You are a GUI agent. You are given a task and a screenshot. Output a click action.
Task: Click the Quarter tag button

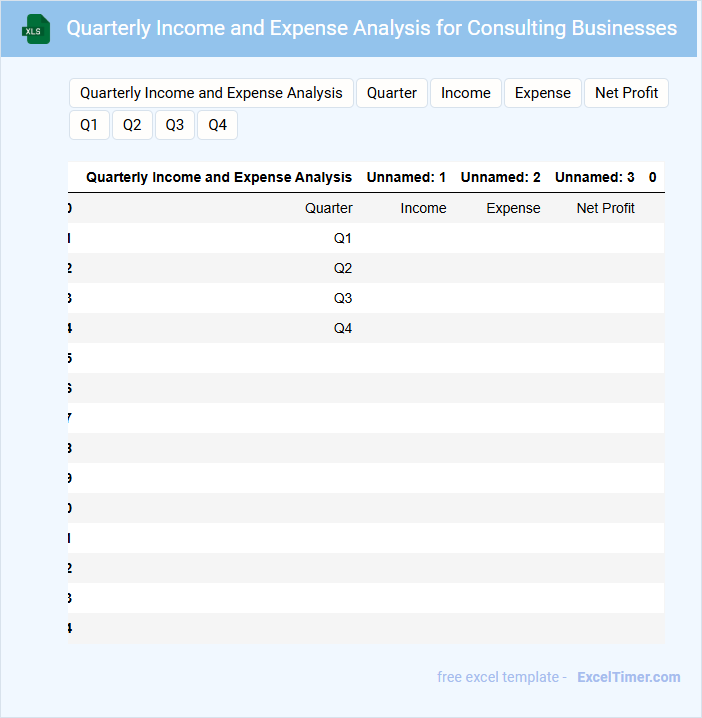[x=392, y=93]
